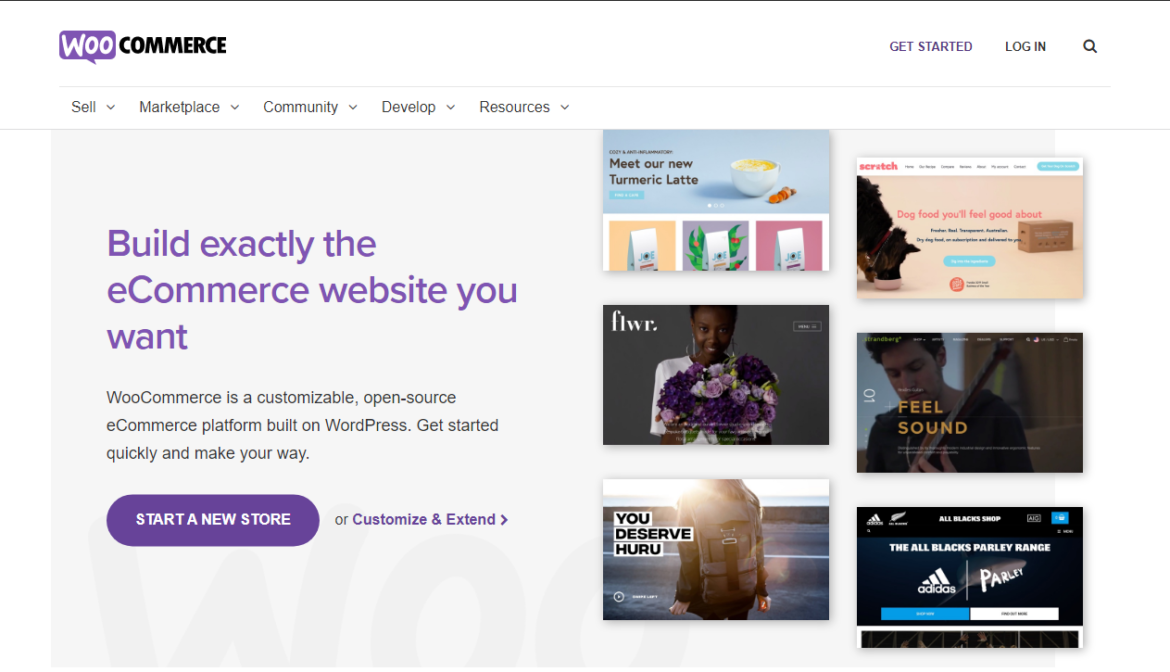This screenshot has width=1170, height=672.
Task: Open the Scratch dog food store thumbnail
Action: 969,228
